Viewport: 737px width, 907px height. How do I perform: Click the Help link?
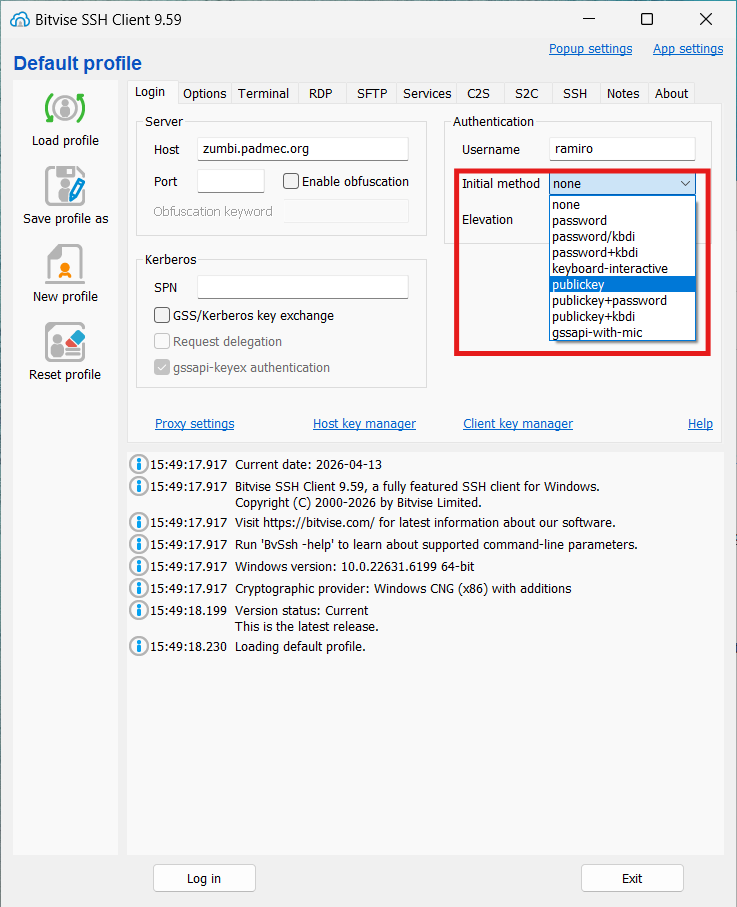pos(700,423)
